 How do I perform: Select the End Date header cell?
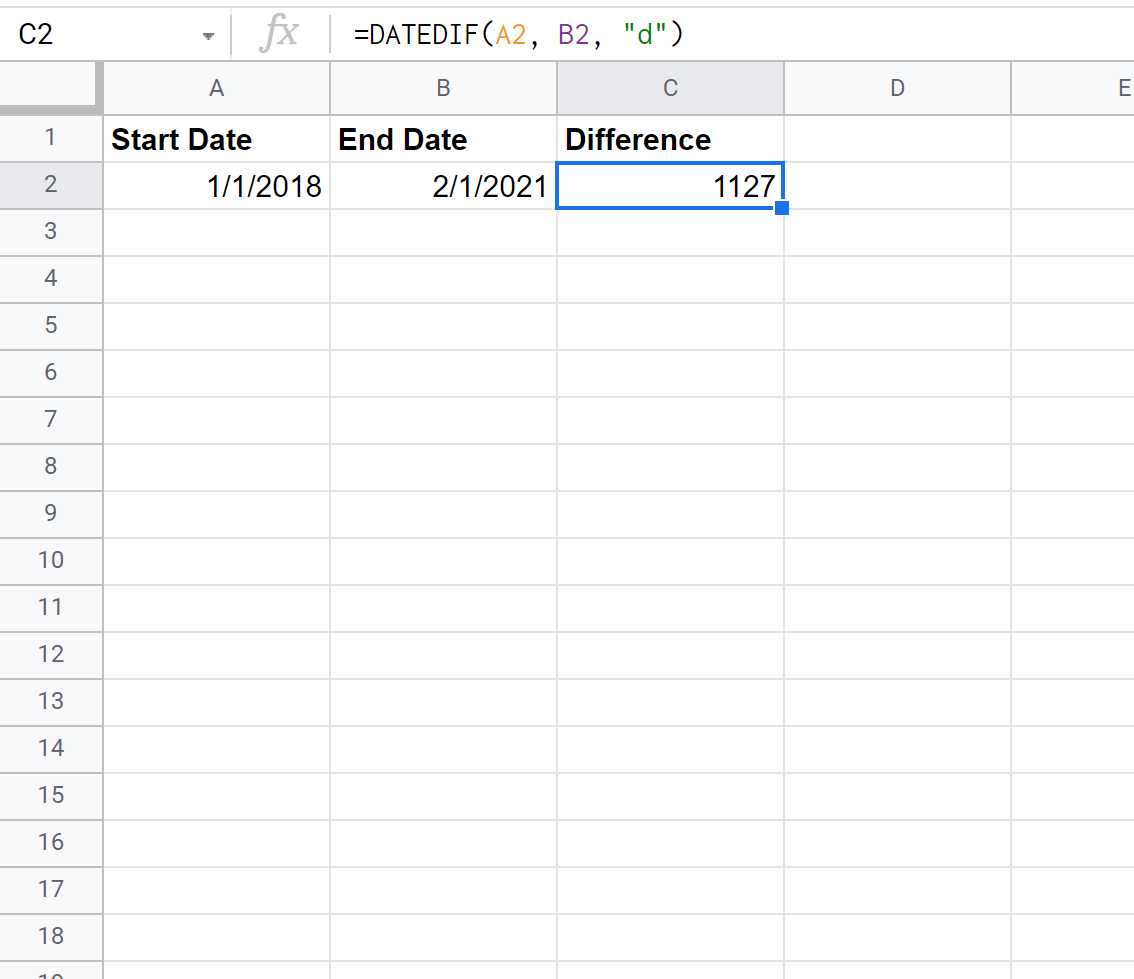[443, 139]
